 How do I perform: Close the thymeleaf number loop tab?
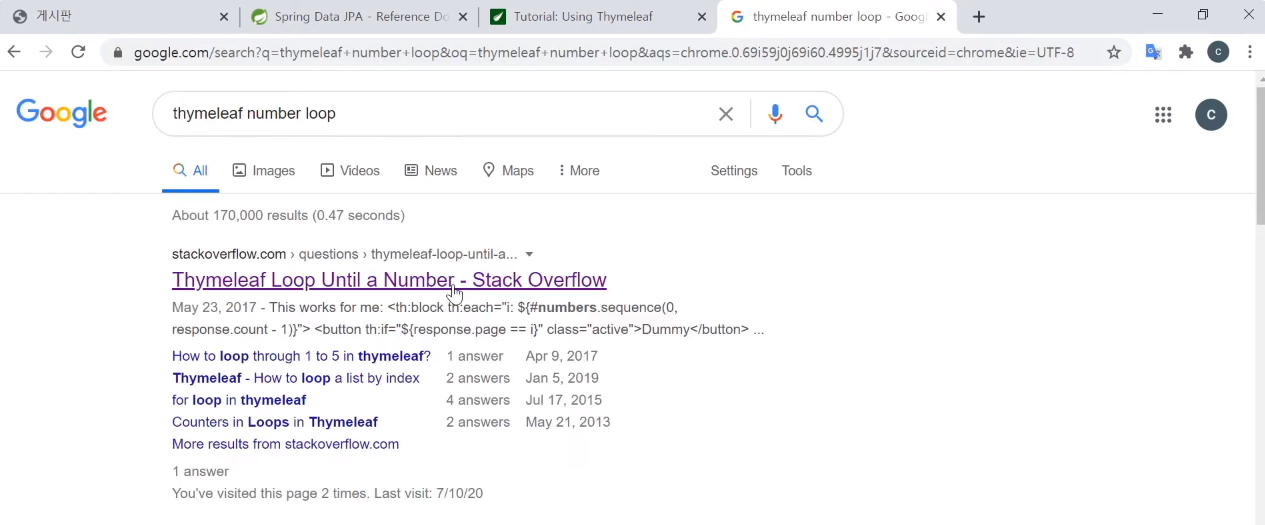(x=941, y=17)
